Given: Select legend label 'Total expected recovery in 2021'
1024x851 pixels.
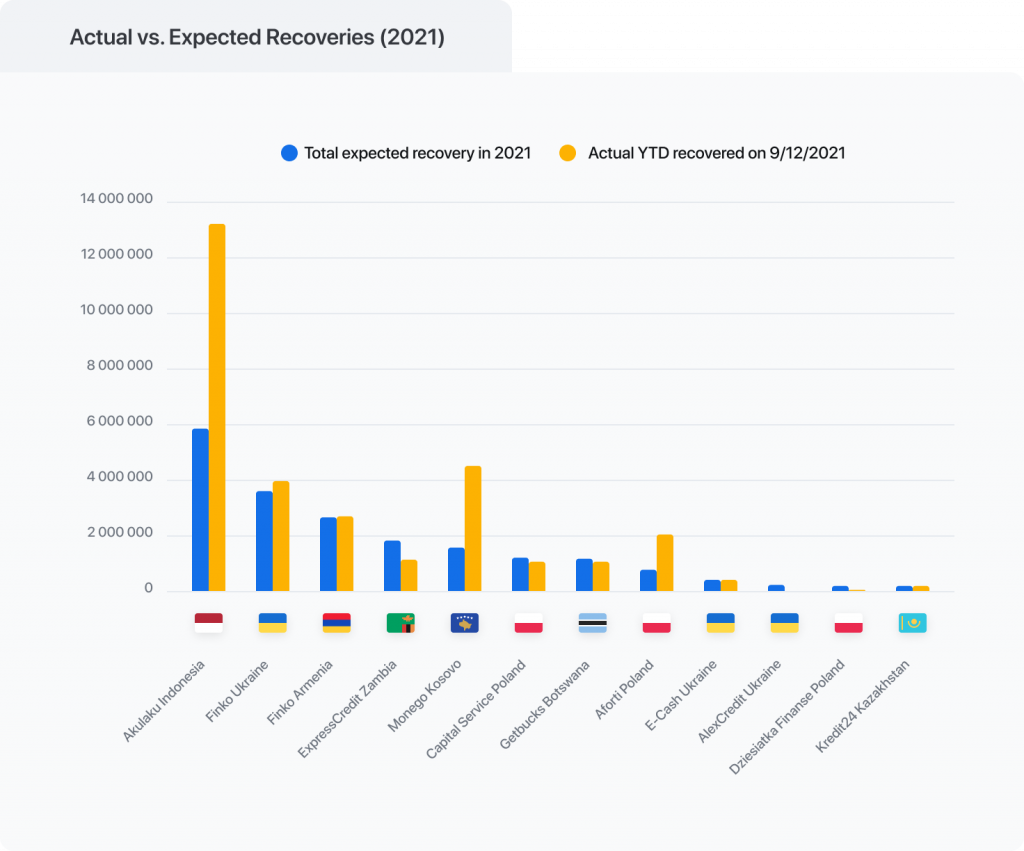Looking at the screenshot, I should 417,153.
